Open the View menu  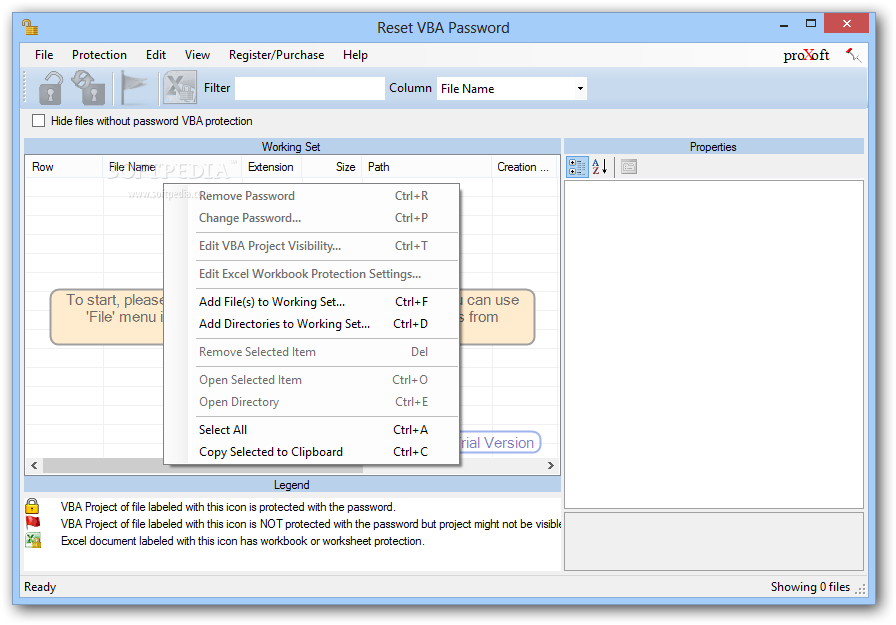tap(197, 55)
